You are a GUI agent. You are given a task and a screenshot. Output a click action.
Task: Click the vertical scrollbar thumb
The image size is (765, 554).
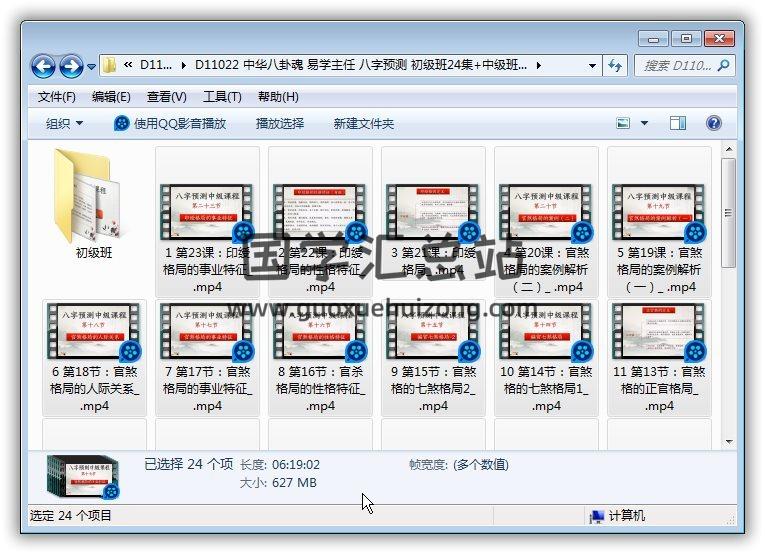click(x=728, y=213)
